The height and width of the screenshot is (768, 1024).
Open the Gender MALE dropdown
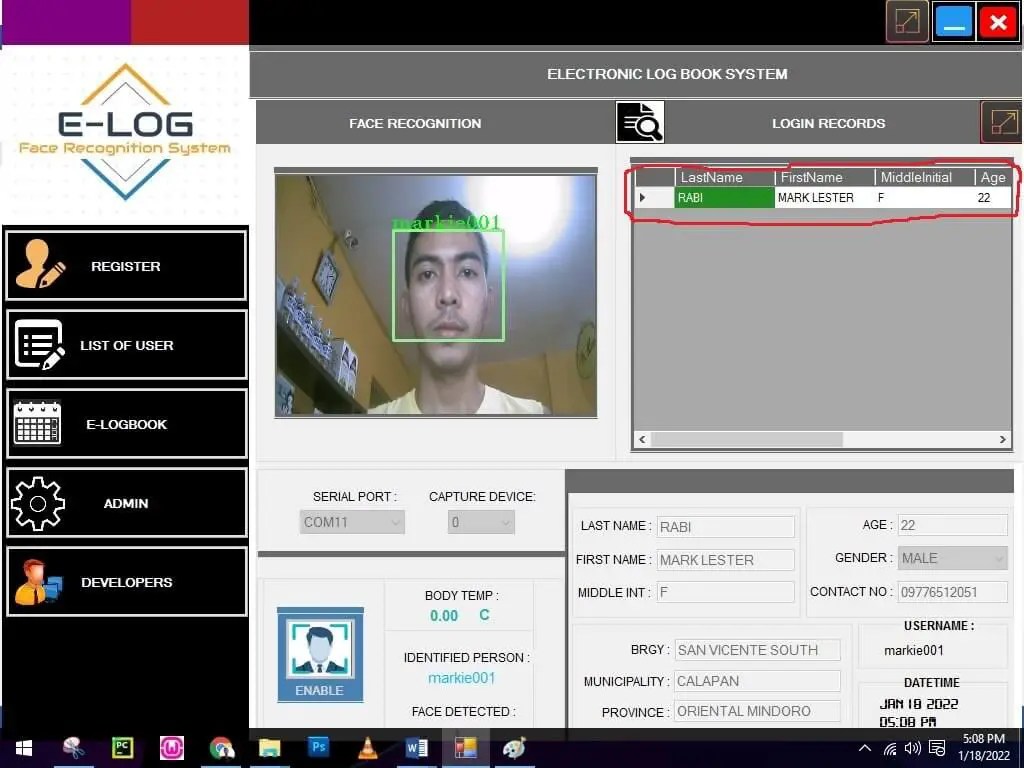pos(952,558)
